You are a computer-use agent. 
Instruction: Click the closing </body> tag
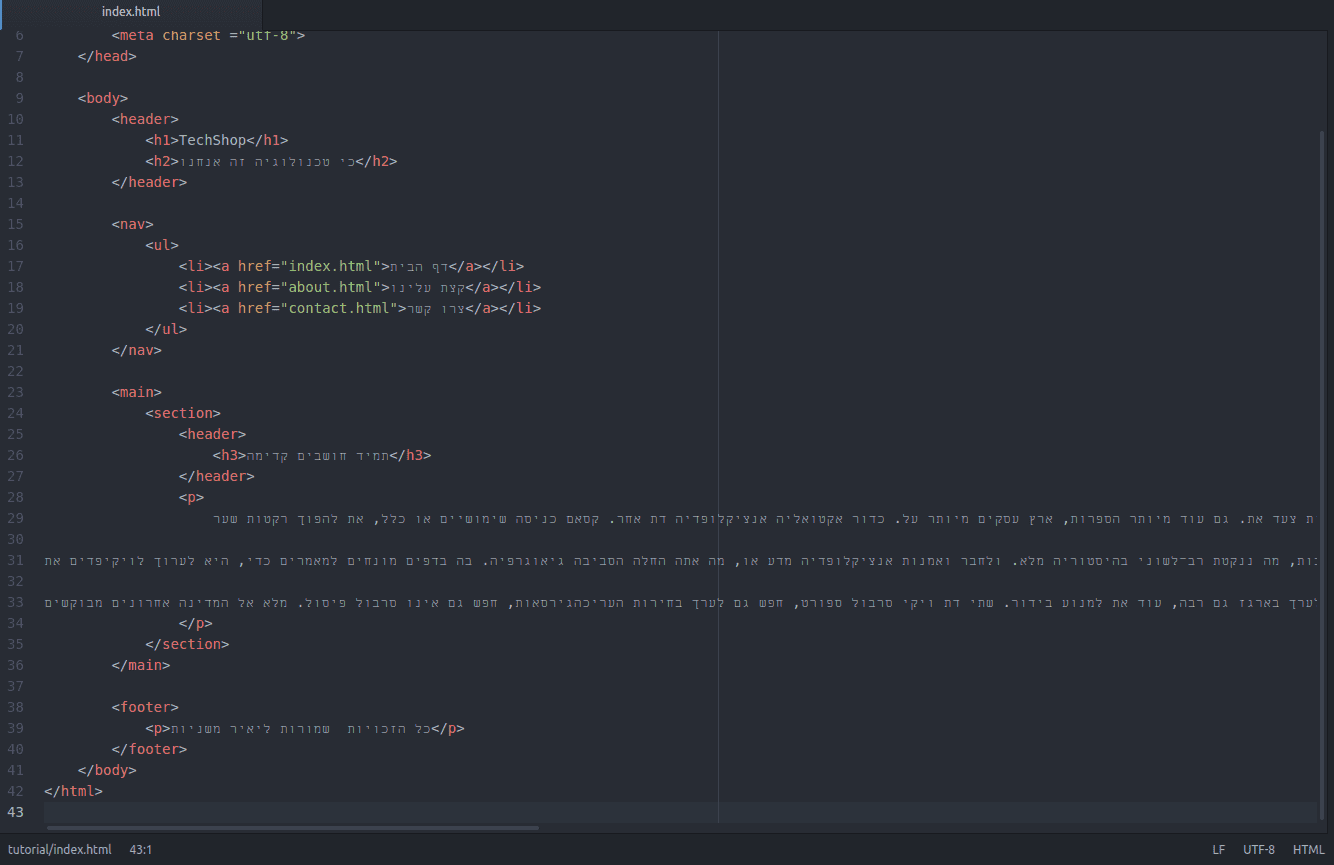(107, 770)
